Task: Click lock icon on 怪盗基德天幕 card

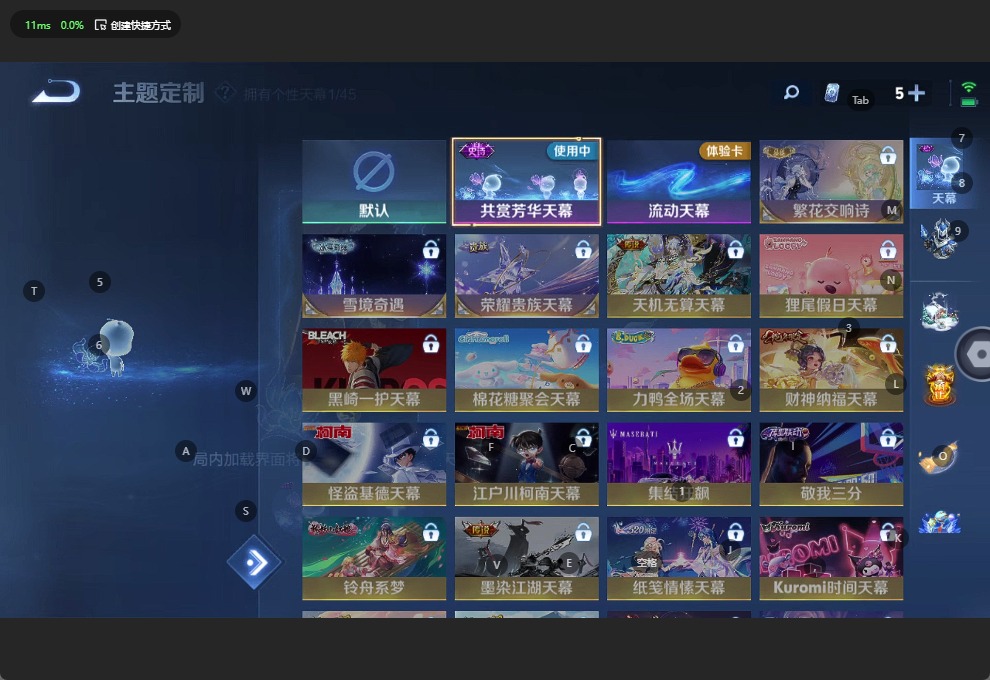Action: 431,438
